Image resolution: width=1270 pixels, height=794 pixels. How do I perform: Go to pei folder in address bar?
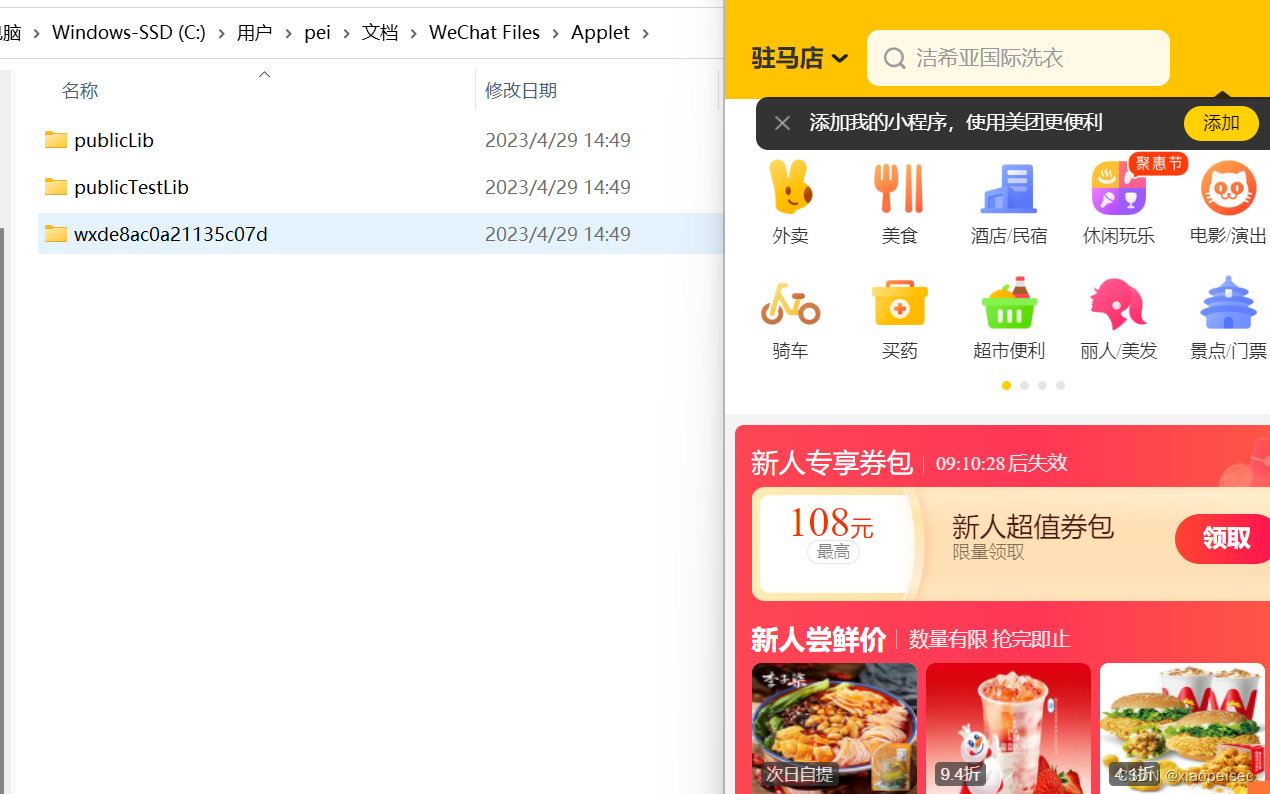point(317,33)
